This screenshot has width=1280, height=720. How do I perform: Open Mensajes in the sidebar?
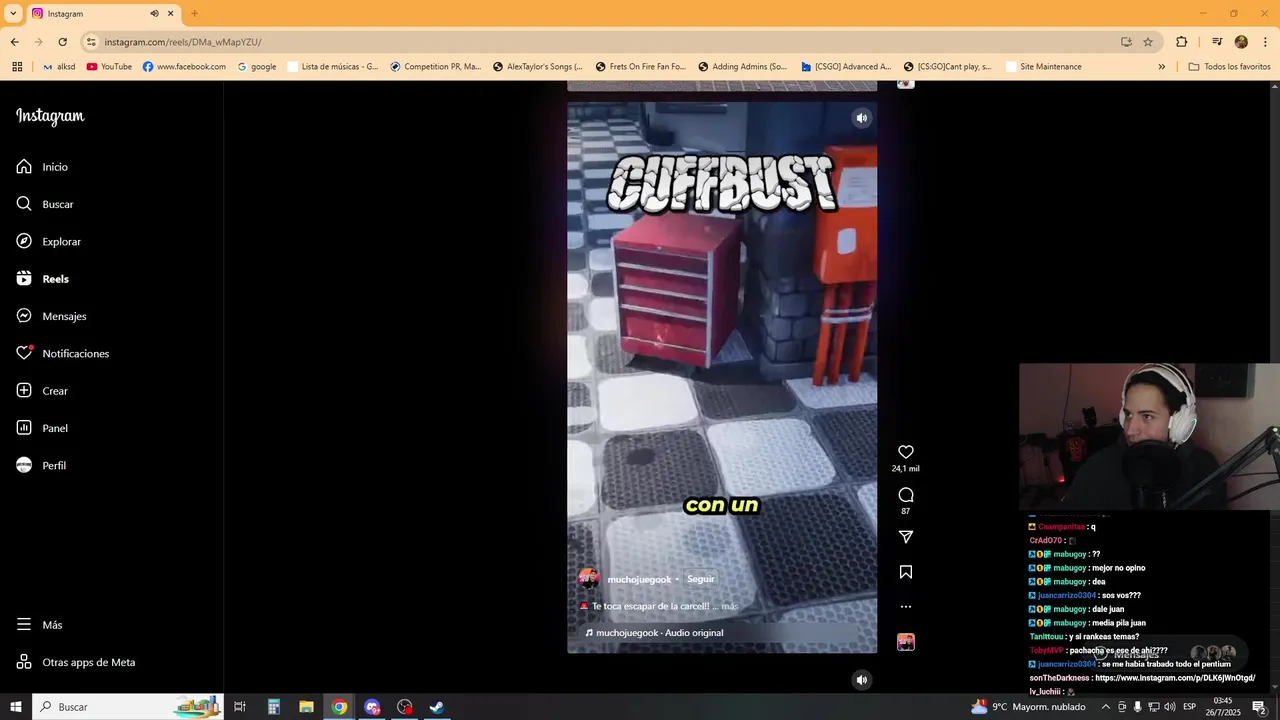click(x=51, y=316)
